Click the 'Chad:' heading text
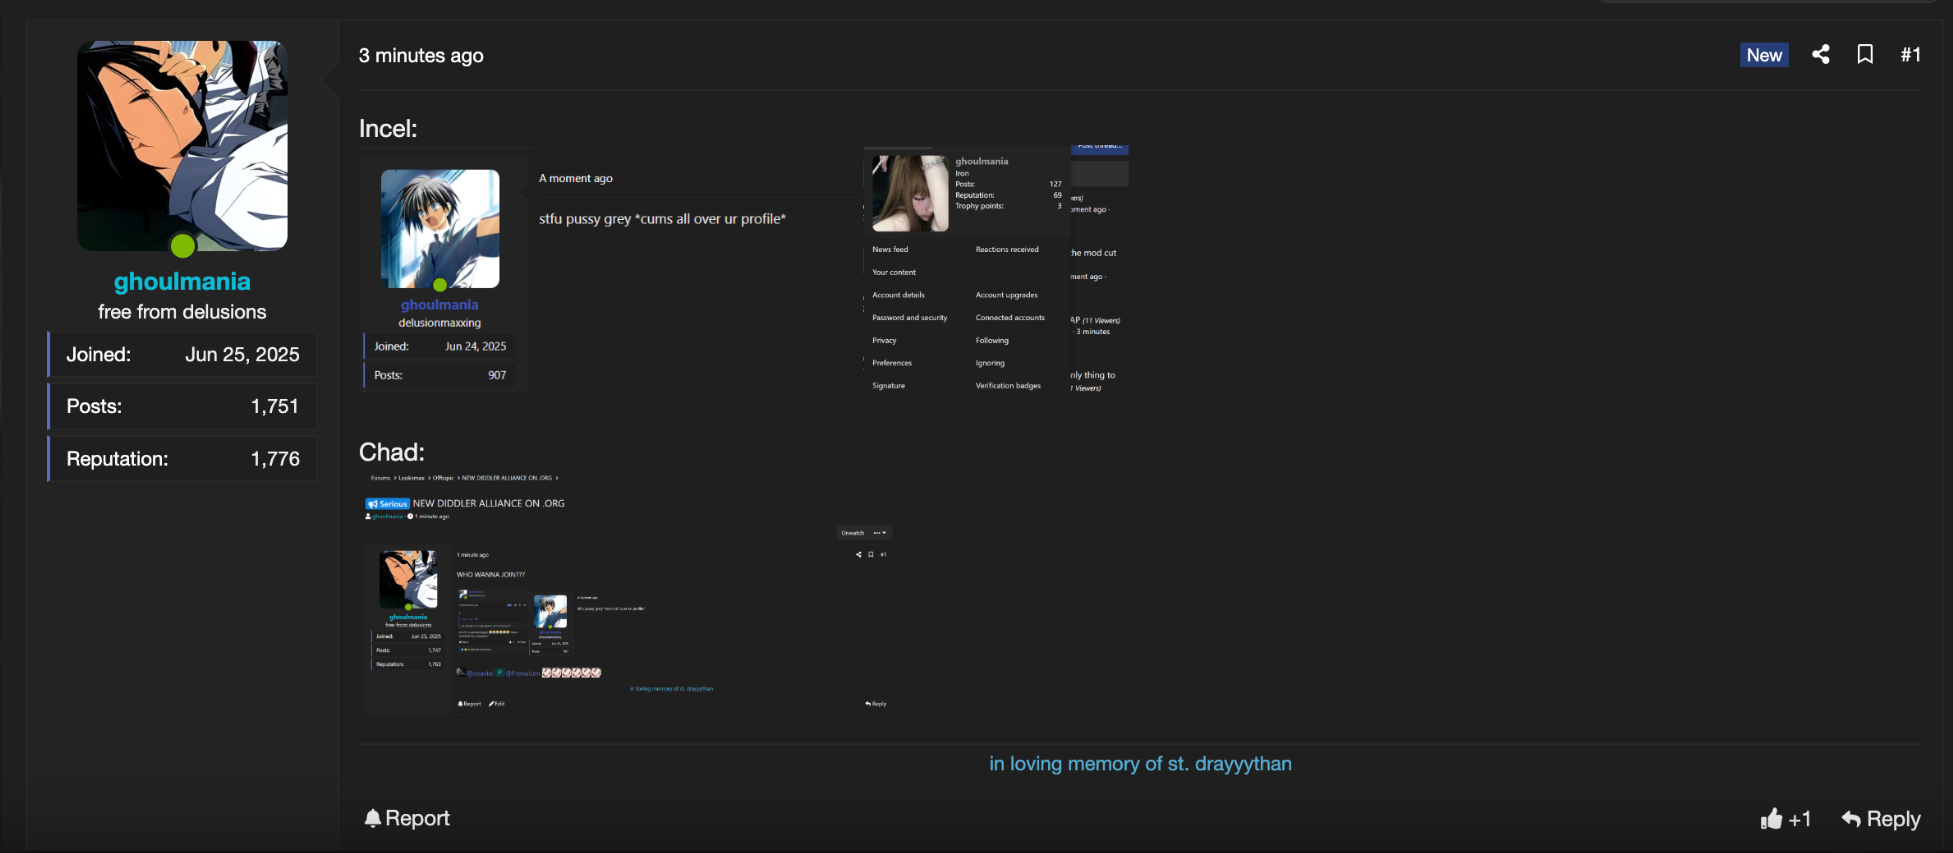Screen dimensions: 1953x853 tap(392, 452)
